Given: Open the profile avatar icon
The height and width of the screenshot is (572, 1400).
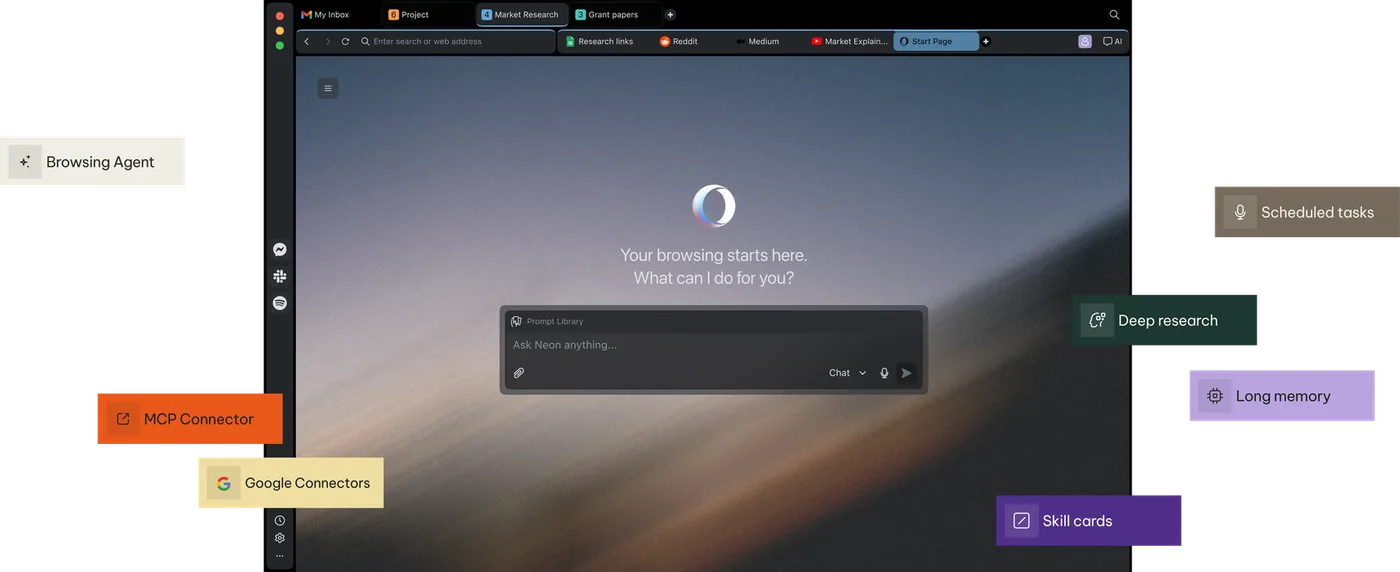Looking at the screenshot, I should point(1085,41).
